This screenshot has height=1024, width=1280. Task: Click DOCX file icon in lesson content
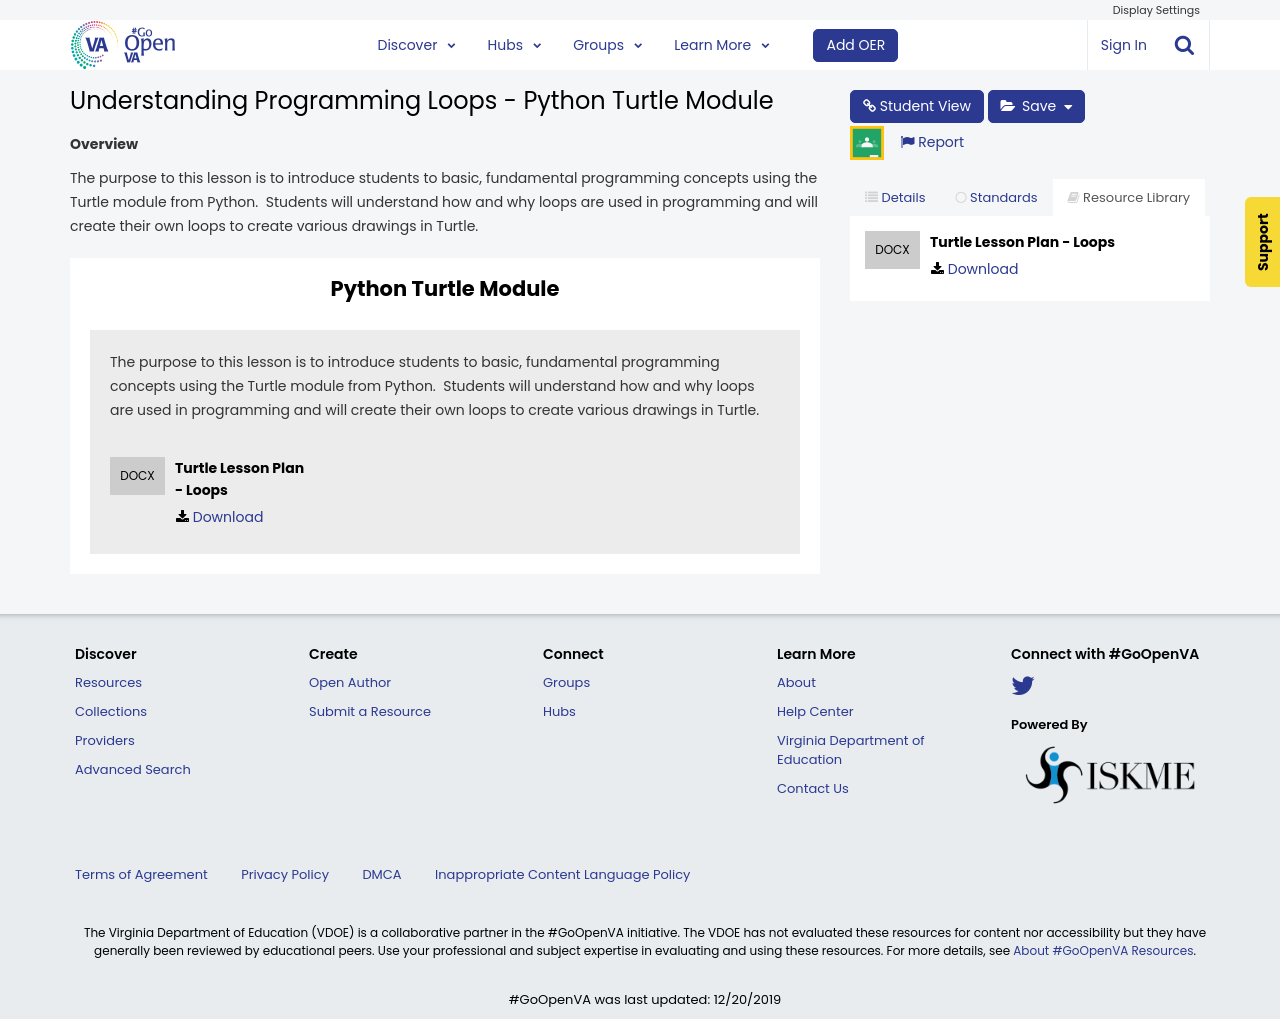coord(137,476)
